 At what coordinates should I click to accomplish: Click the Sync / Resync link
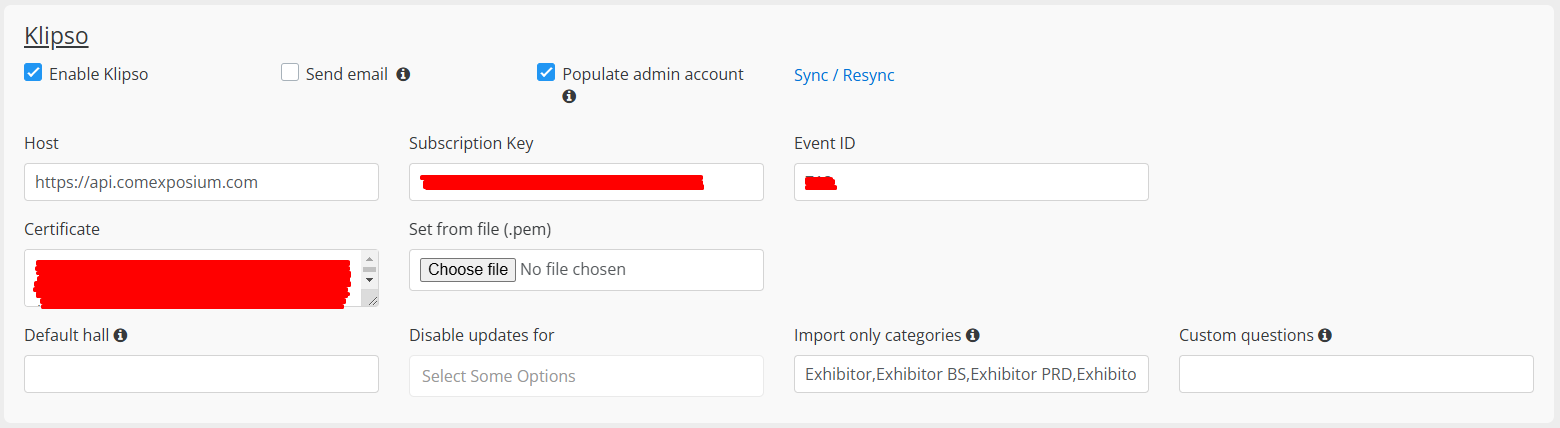pos(844,75)
